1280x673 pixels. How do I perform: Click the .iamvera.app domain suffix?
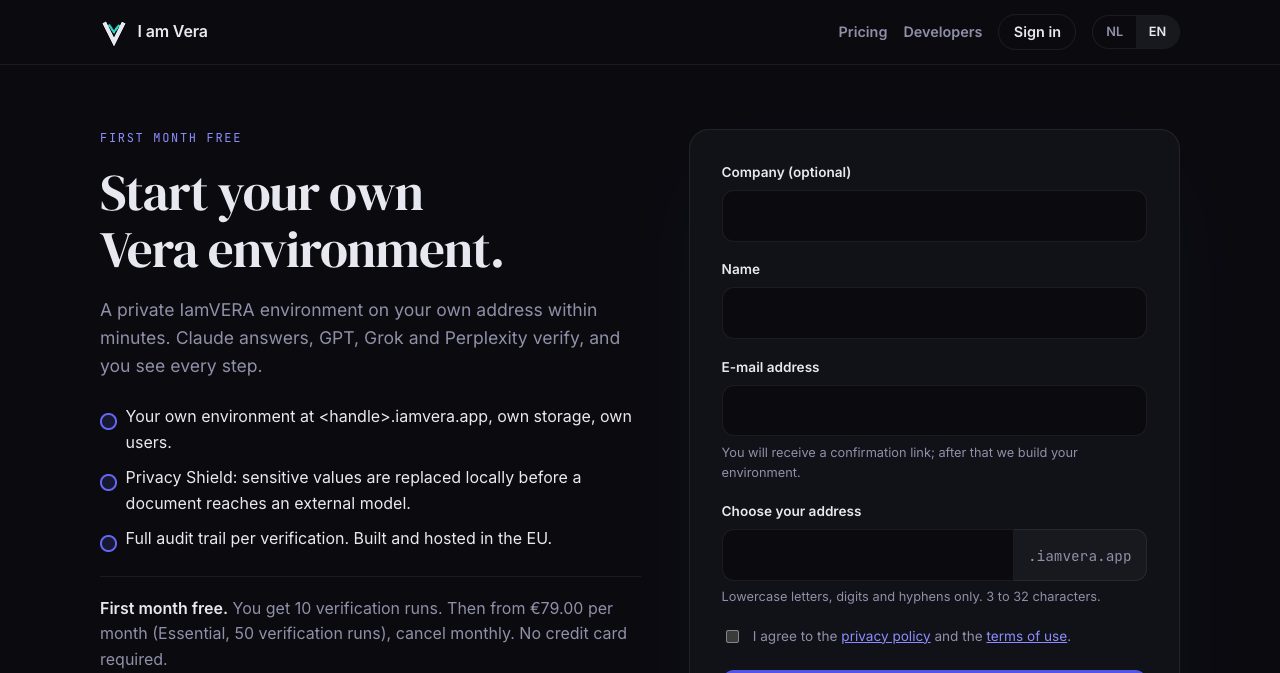pos(1080,556)
